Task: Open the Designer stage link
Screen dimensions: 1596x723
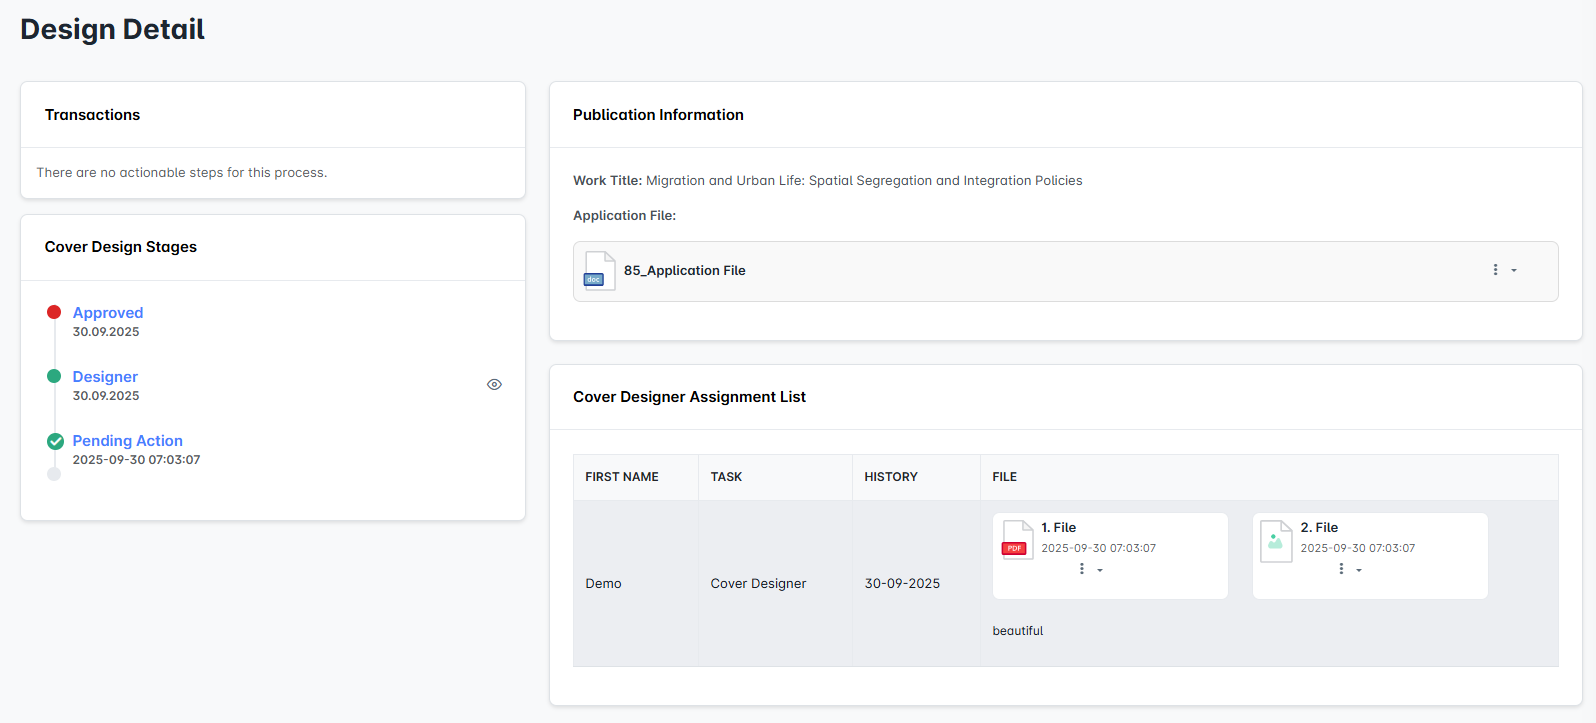Action: (x=105, y=377)
